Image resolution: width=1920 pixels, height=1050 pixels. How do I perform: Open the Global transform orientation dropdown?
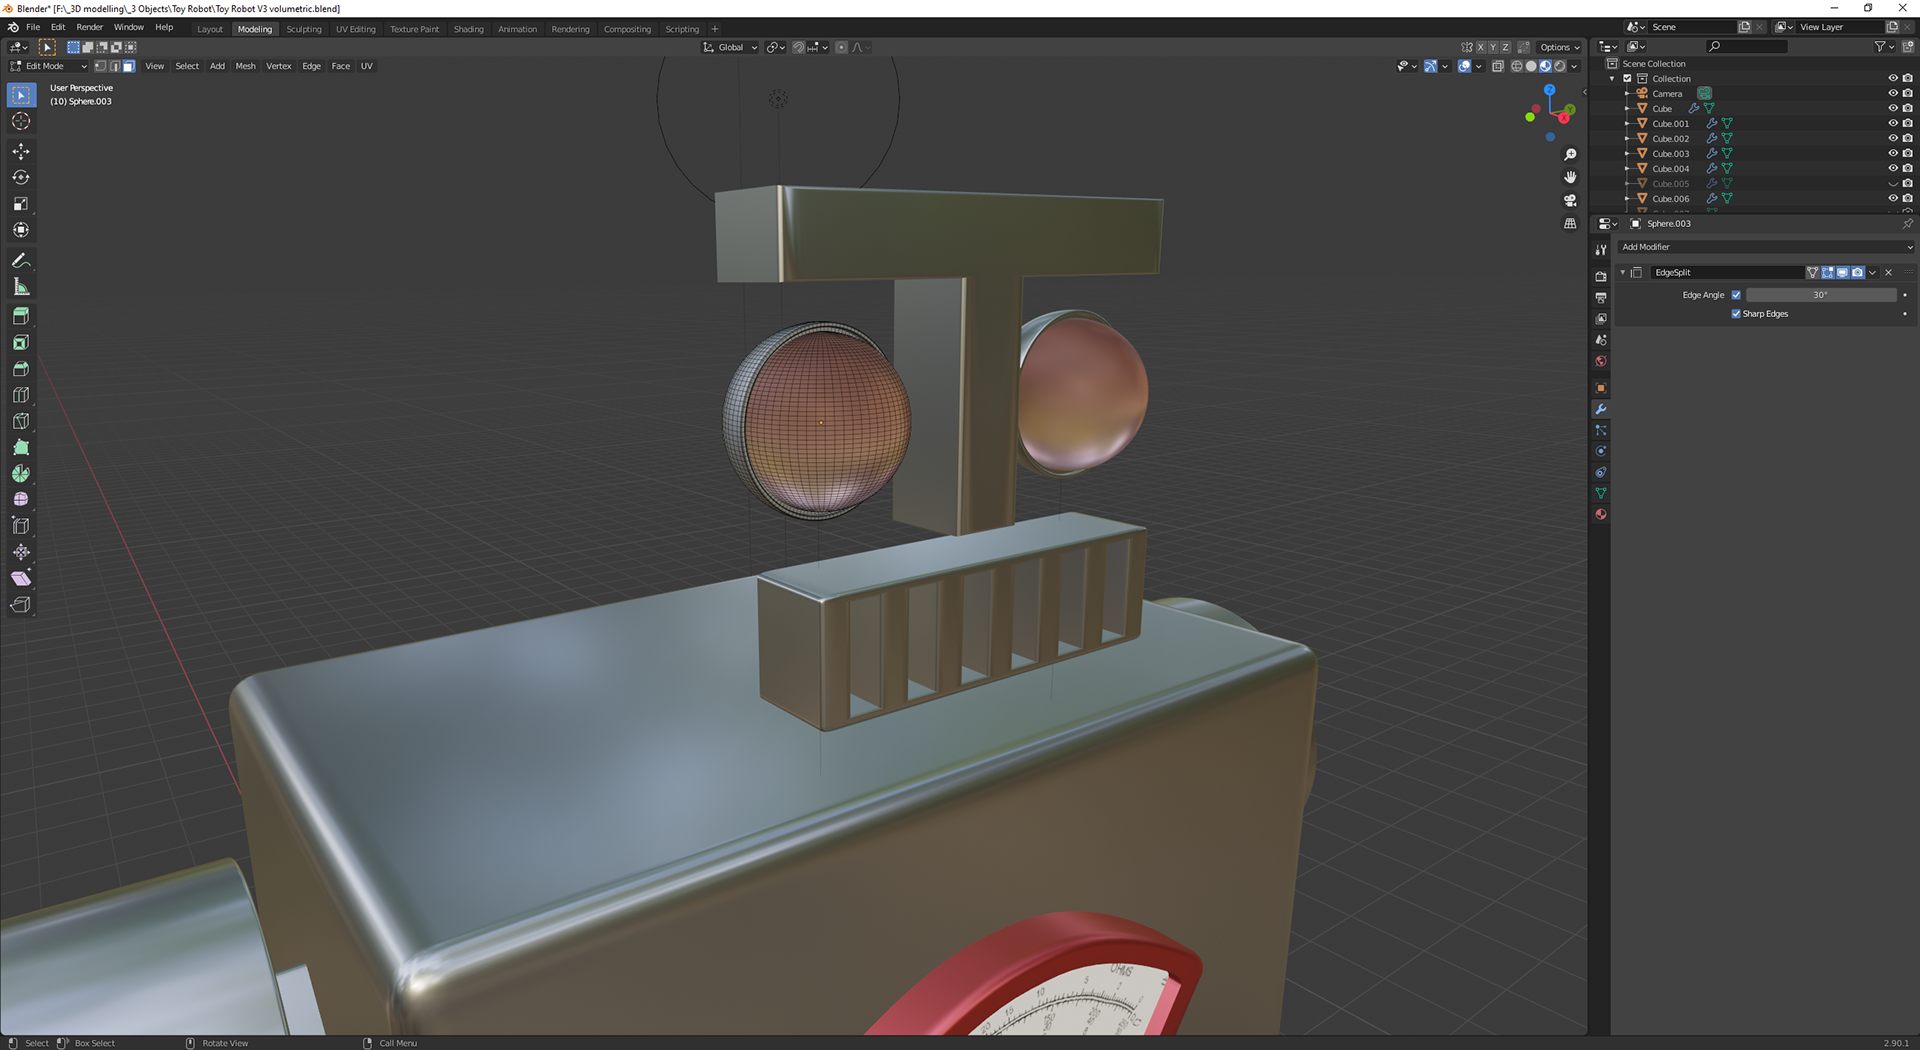730,47
